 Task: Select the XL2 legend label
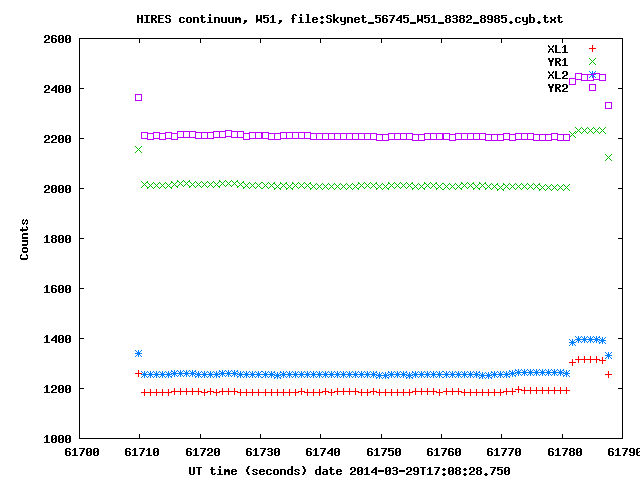click(558, 75)
